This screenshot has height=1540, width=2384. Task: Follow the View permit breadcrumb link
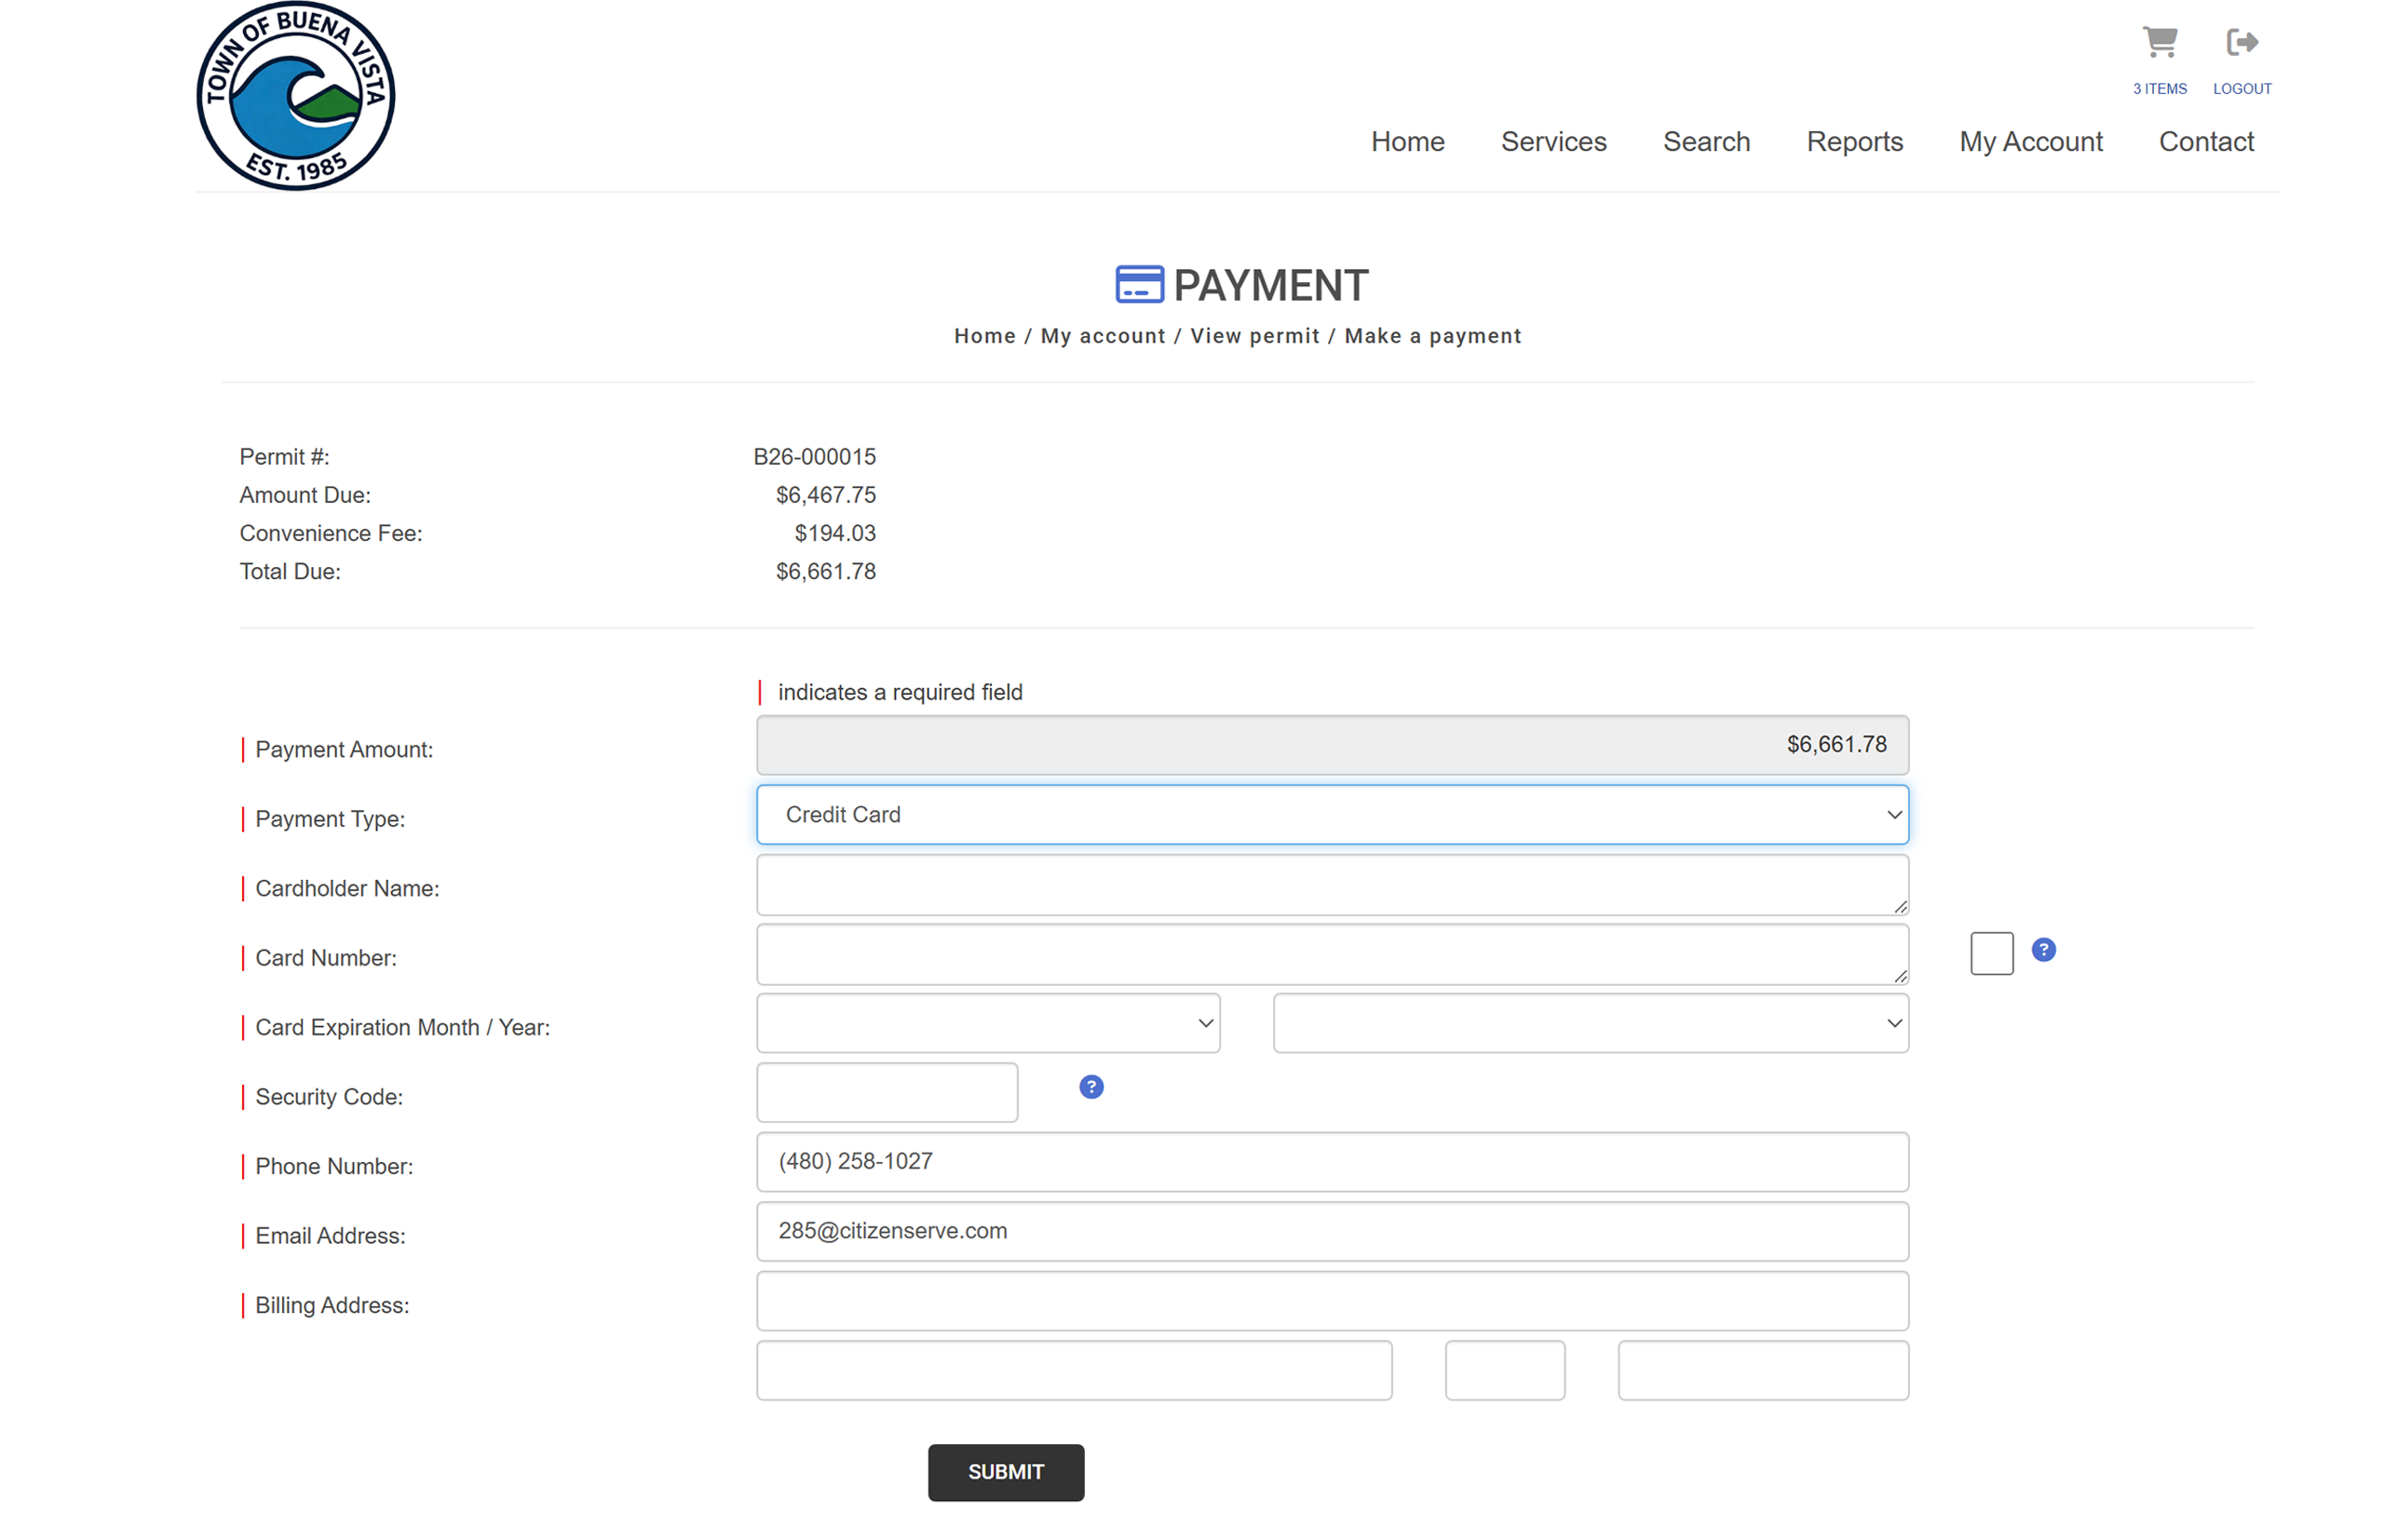click(x=1255, y=336)
